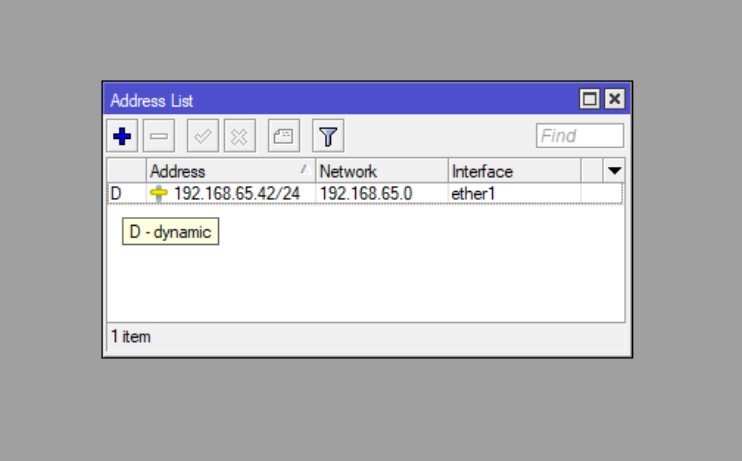Click the blue plus Add address button
Image resolution: width=742 pixels, height=461 pixels.
(x=122, y=136)
